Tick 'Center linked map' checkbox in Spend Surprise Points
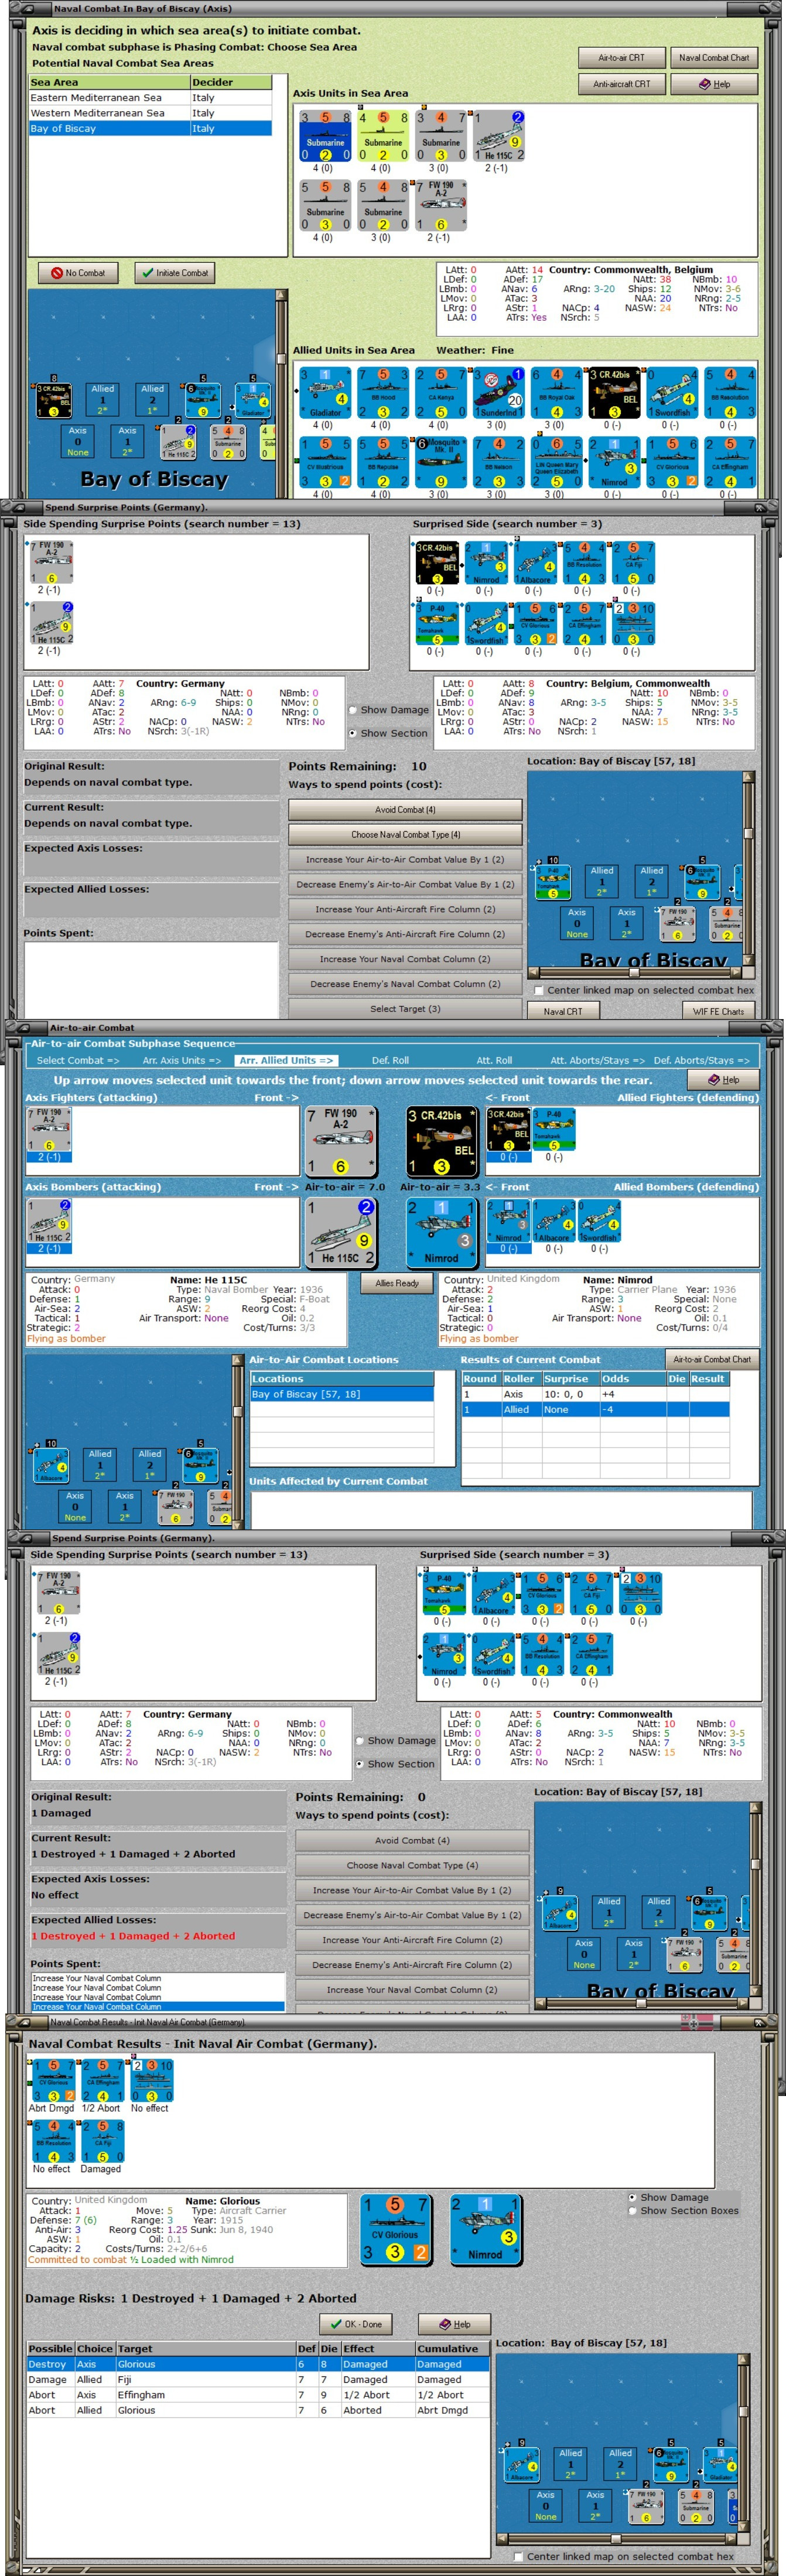The width and height of the screenshot is (786, 2576). pyautogui.click(x=540, y=990)
